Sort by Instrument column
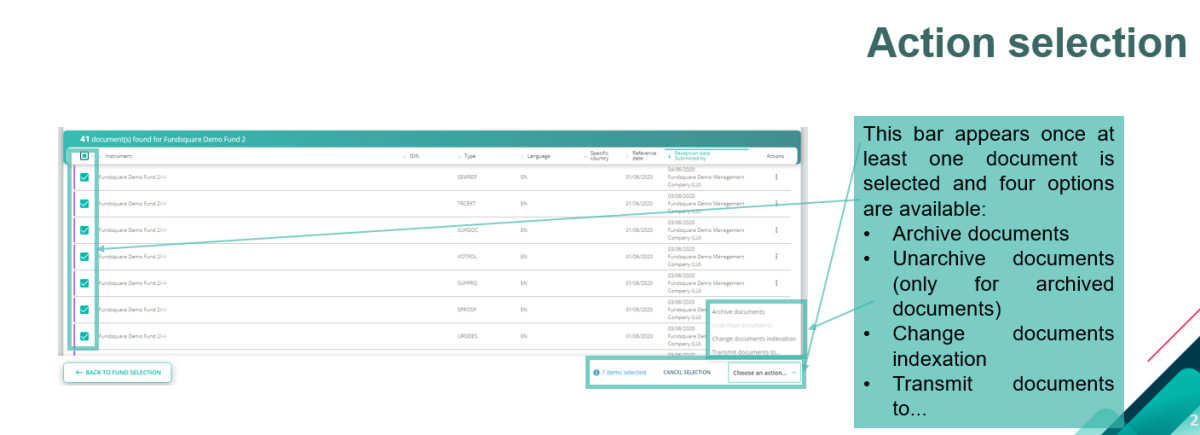The image size is (1200, 435). (x=118, y=156)
